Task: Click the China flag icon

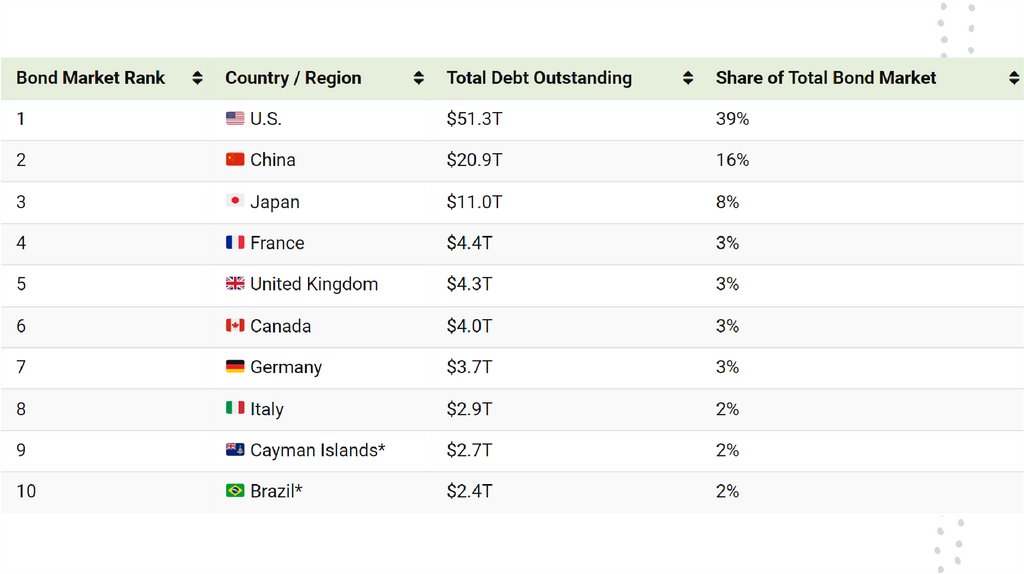Action: 235,159
